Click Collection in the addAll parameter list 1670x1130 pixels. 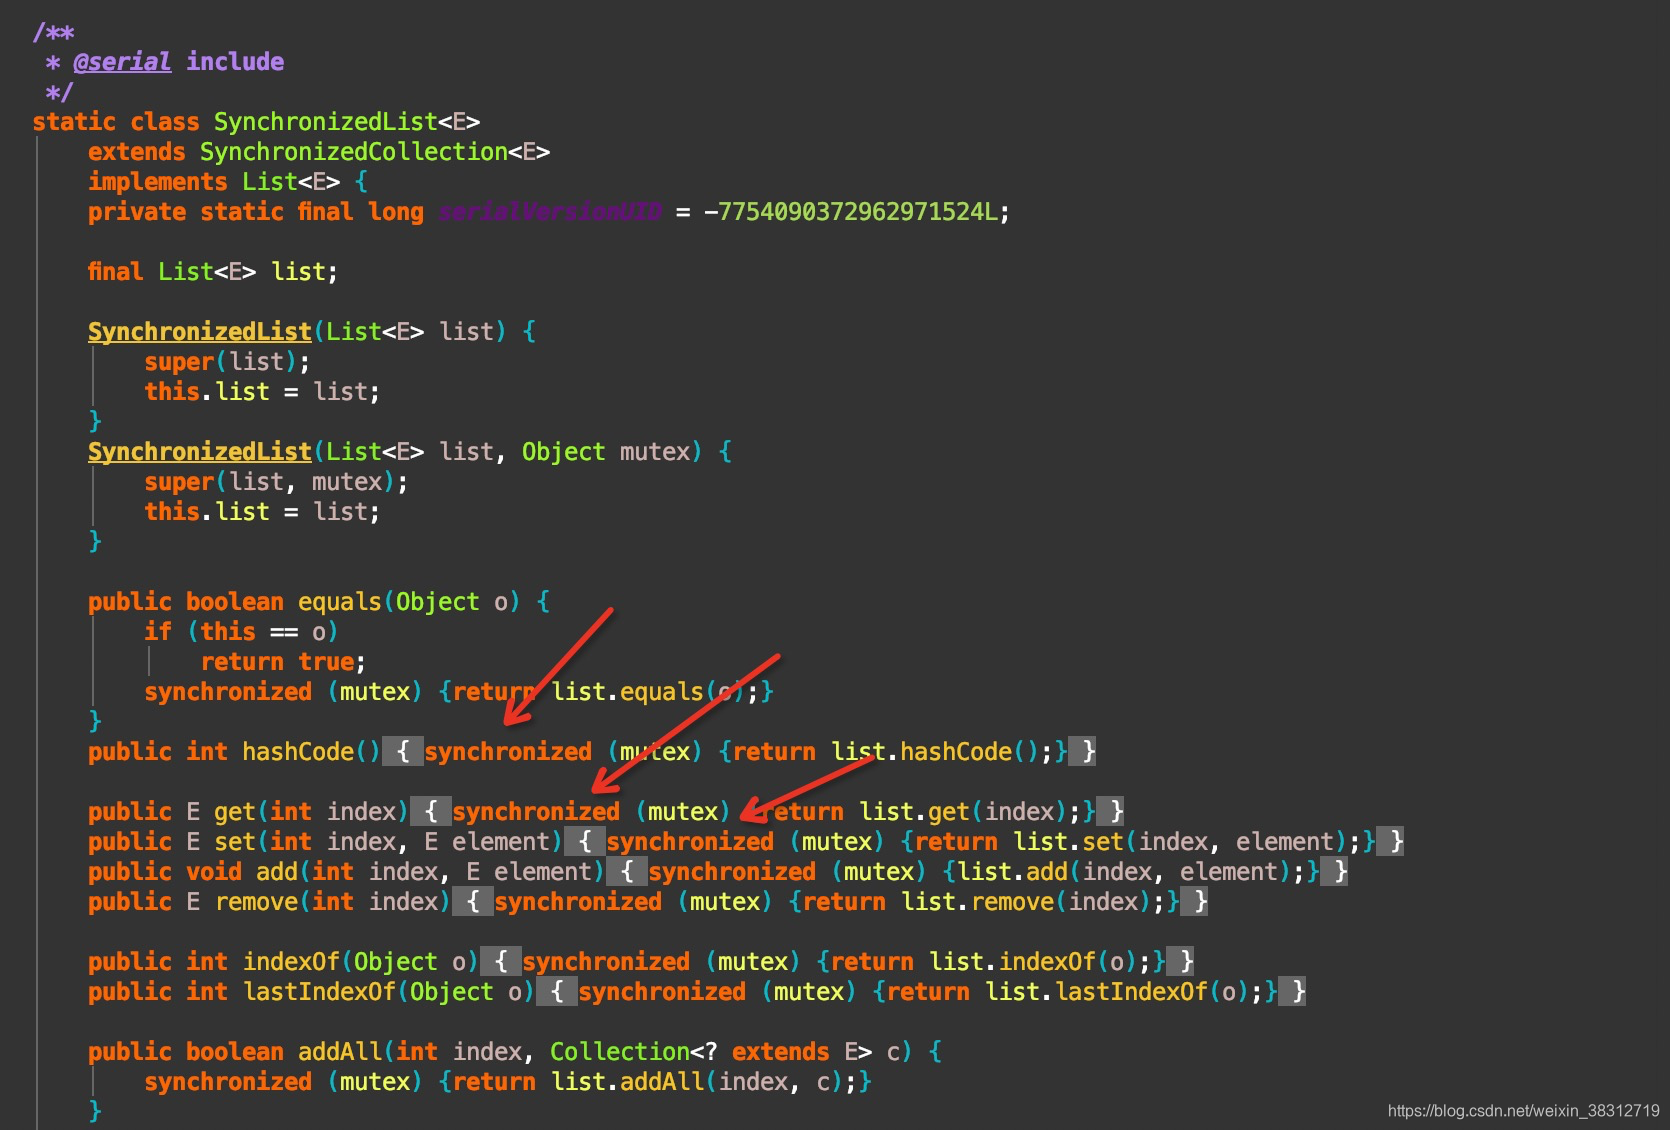pos(620,1052)
